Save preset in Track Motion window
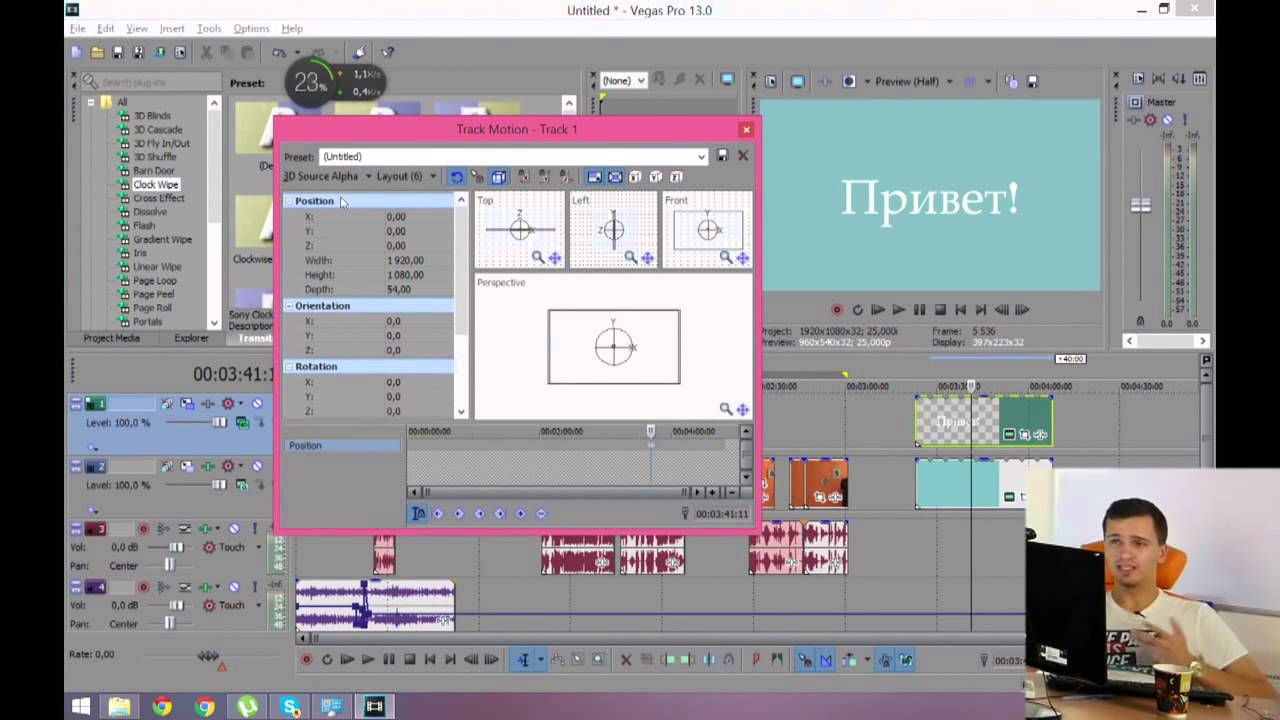This screenshot has height=720, width=1280. [722, 156]
